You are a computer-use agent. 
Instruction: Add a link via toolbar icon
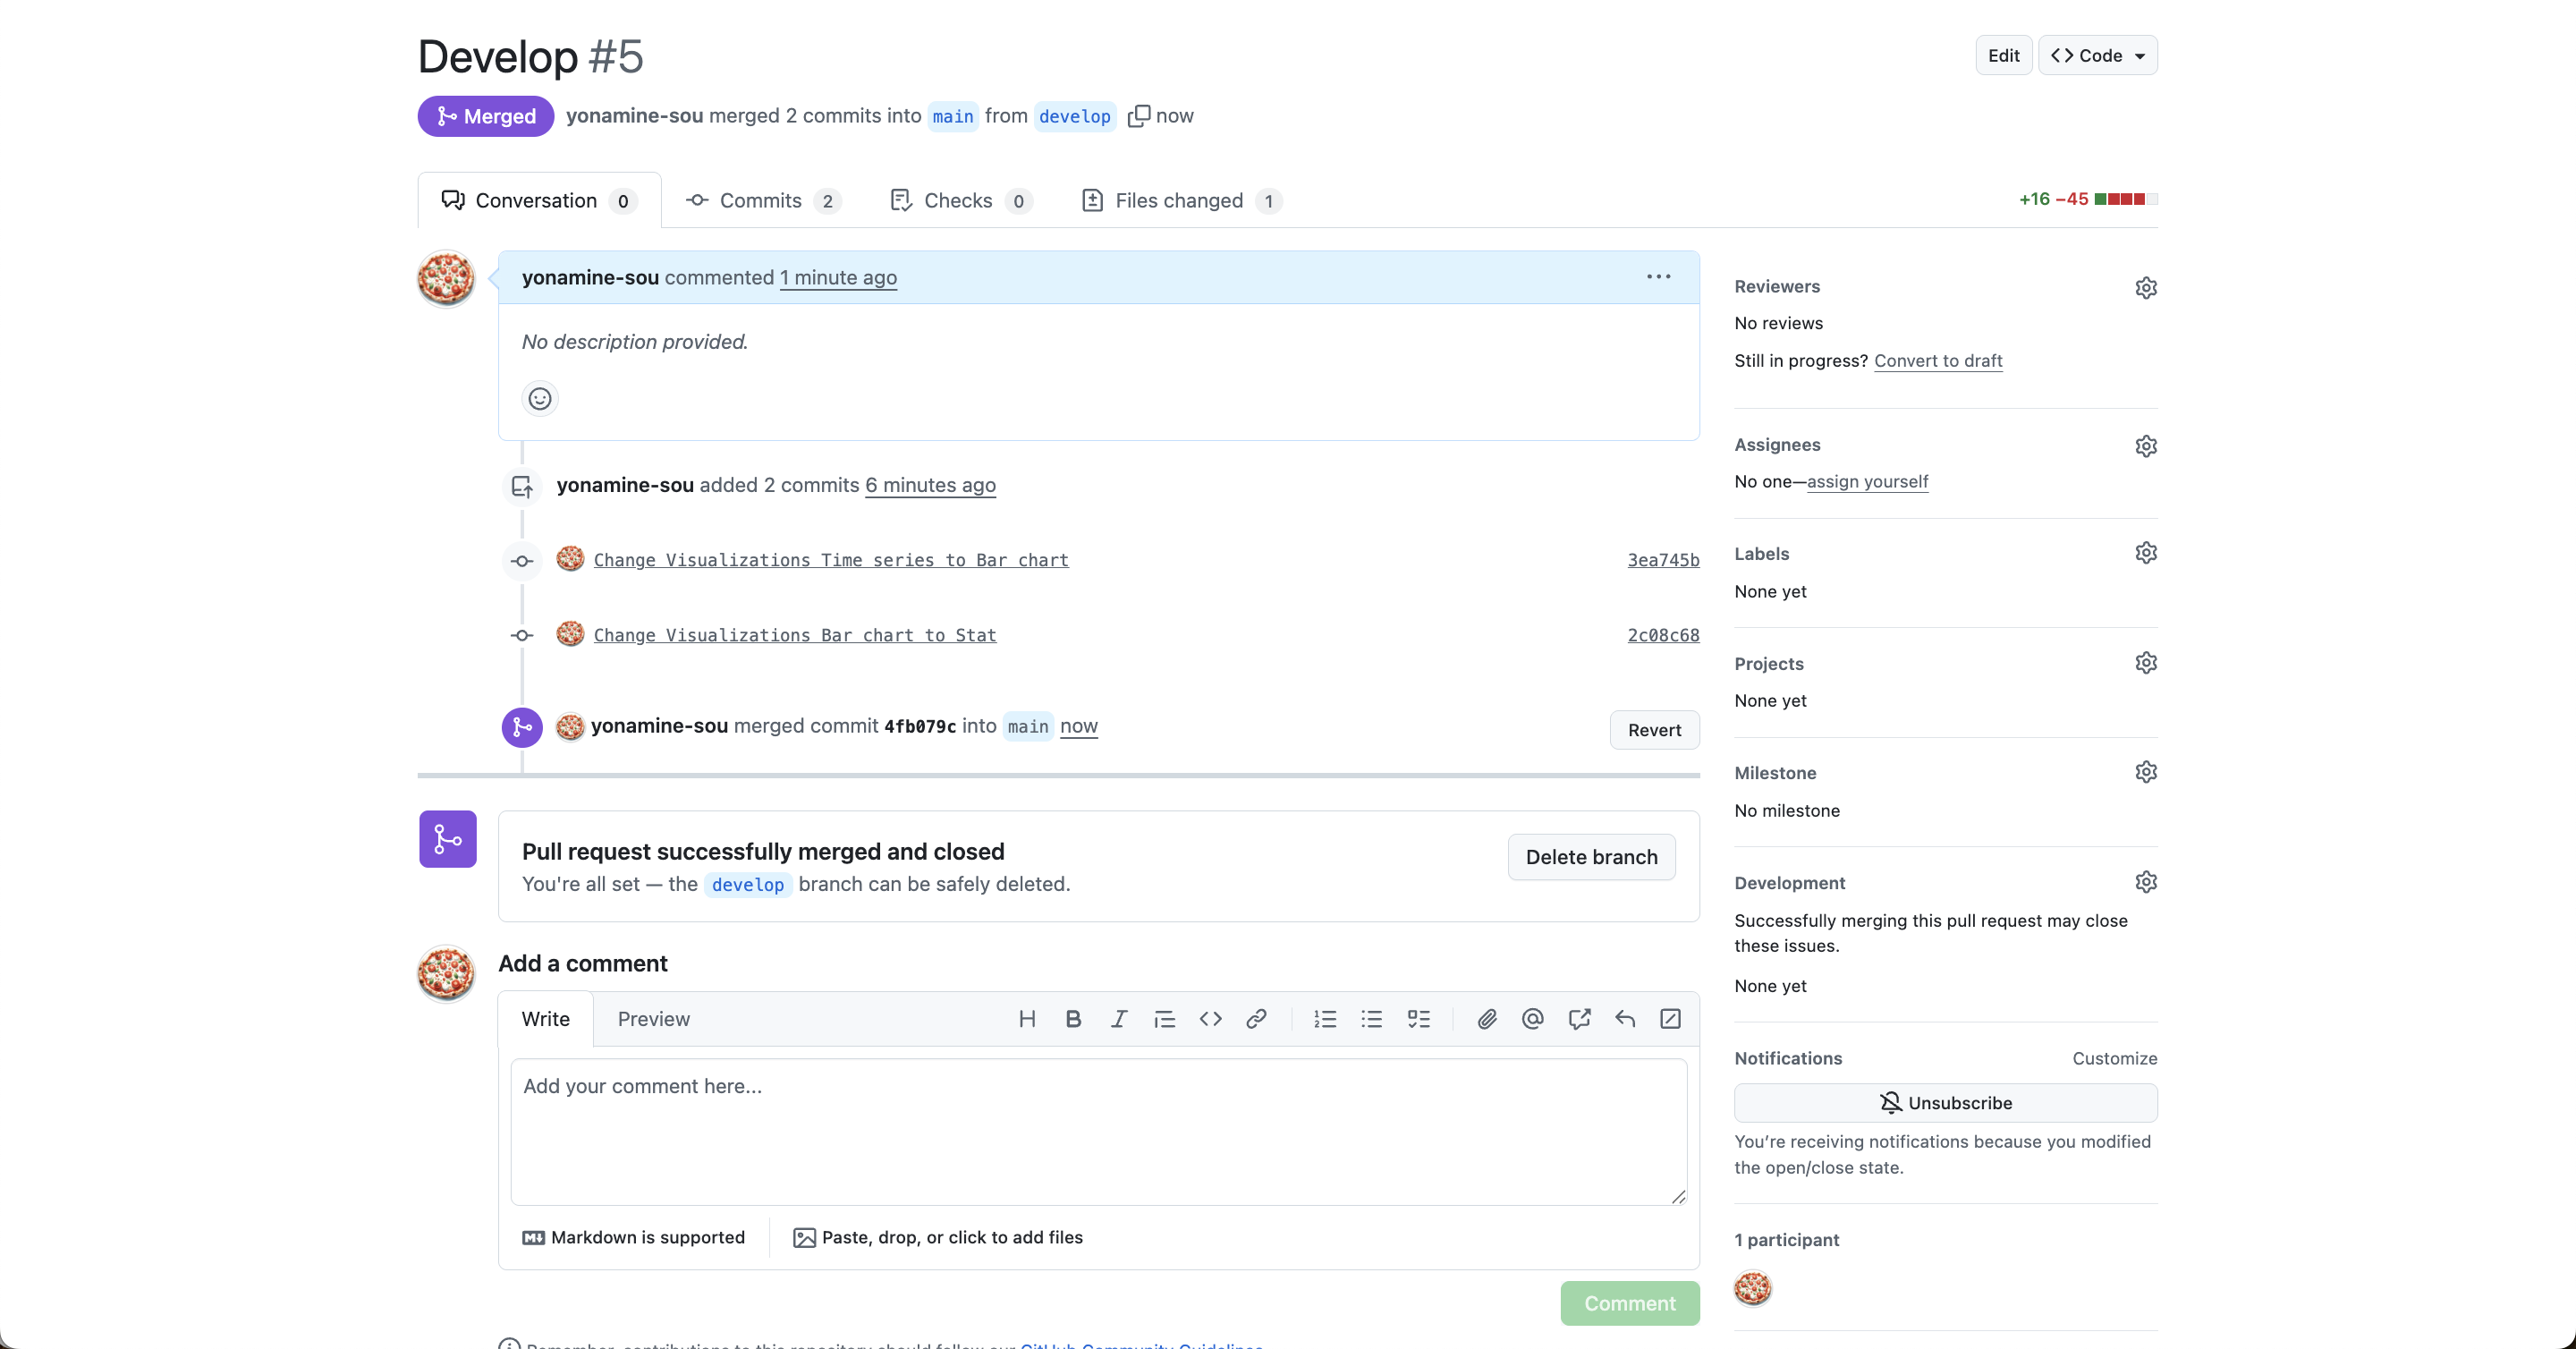(1256, 1019)
